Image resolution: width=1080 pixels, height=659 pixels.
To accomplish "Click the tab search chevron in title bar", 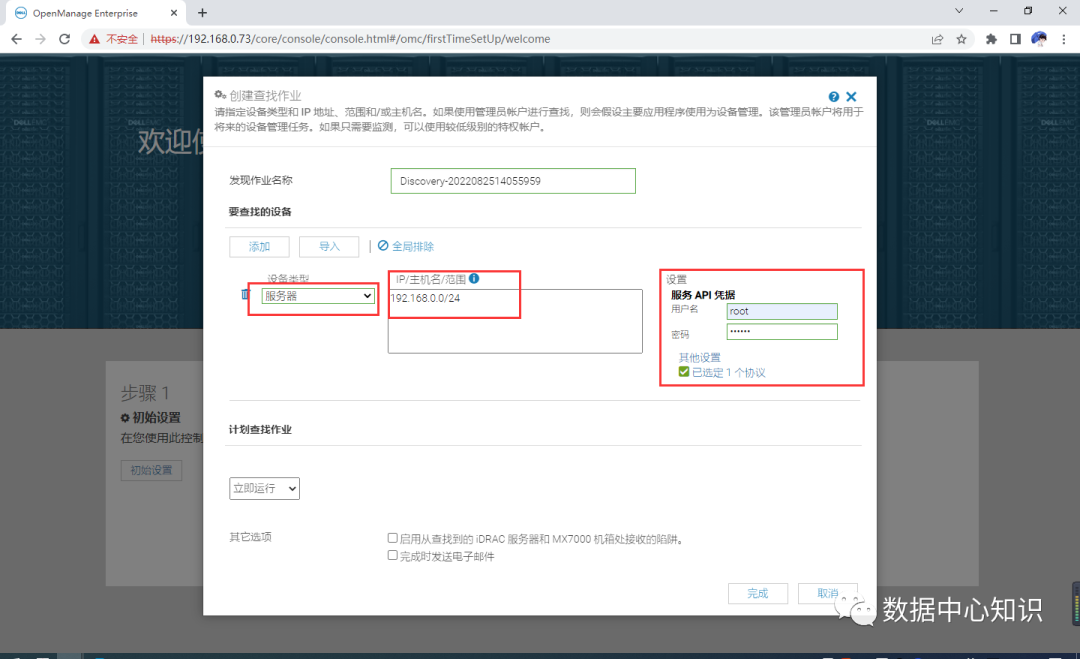I will pos(959,11).
